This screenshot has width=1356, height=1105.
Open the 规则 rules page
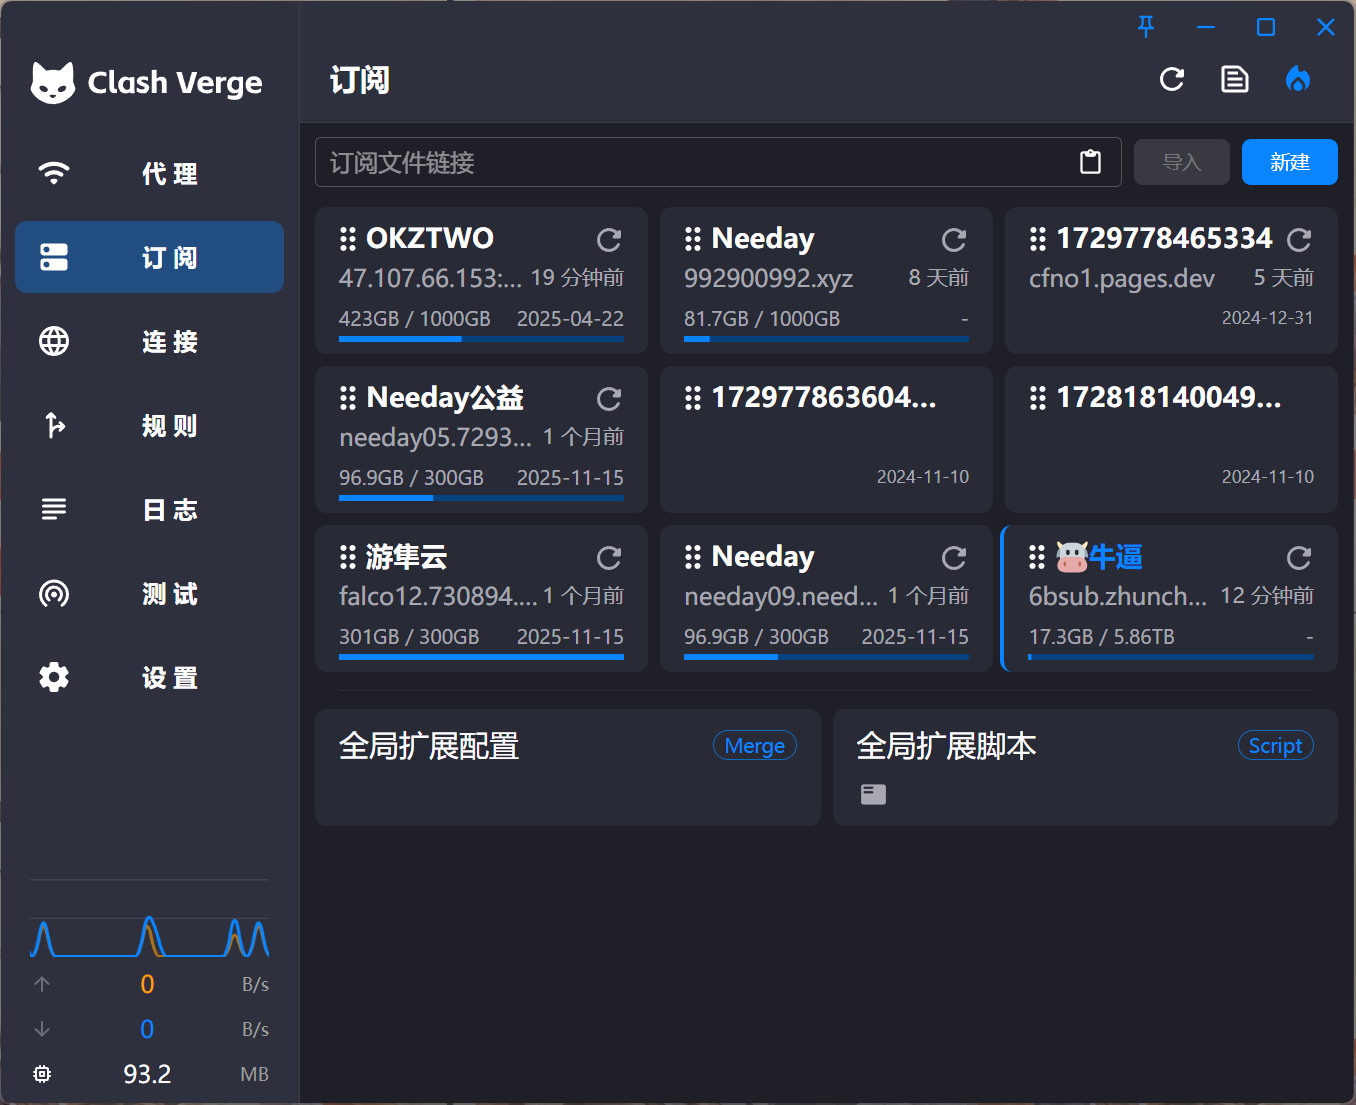pos(150,425)
